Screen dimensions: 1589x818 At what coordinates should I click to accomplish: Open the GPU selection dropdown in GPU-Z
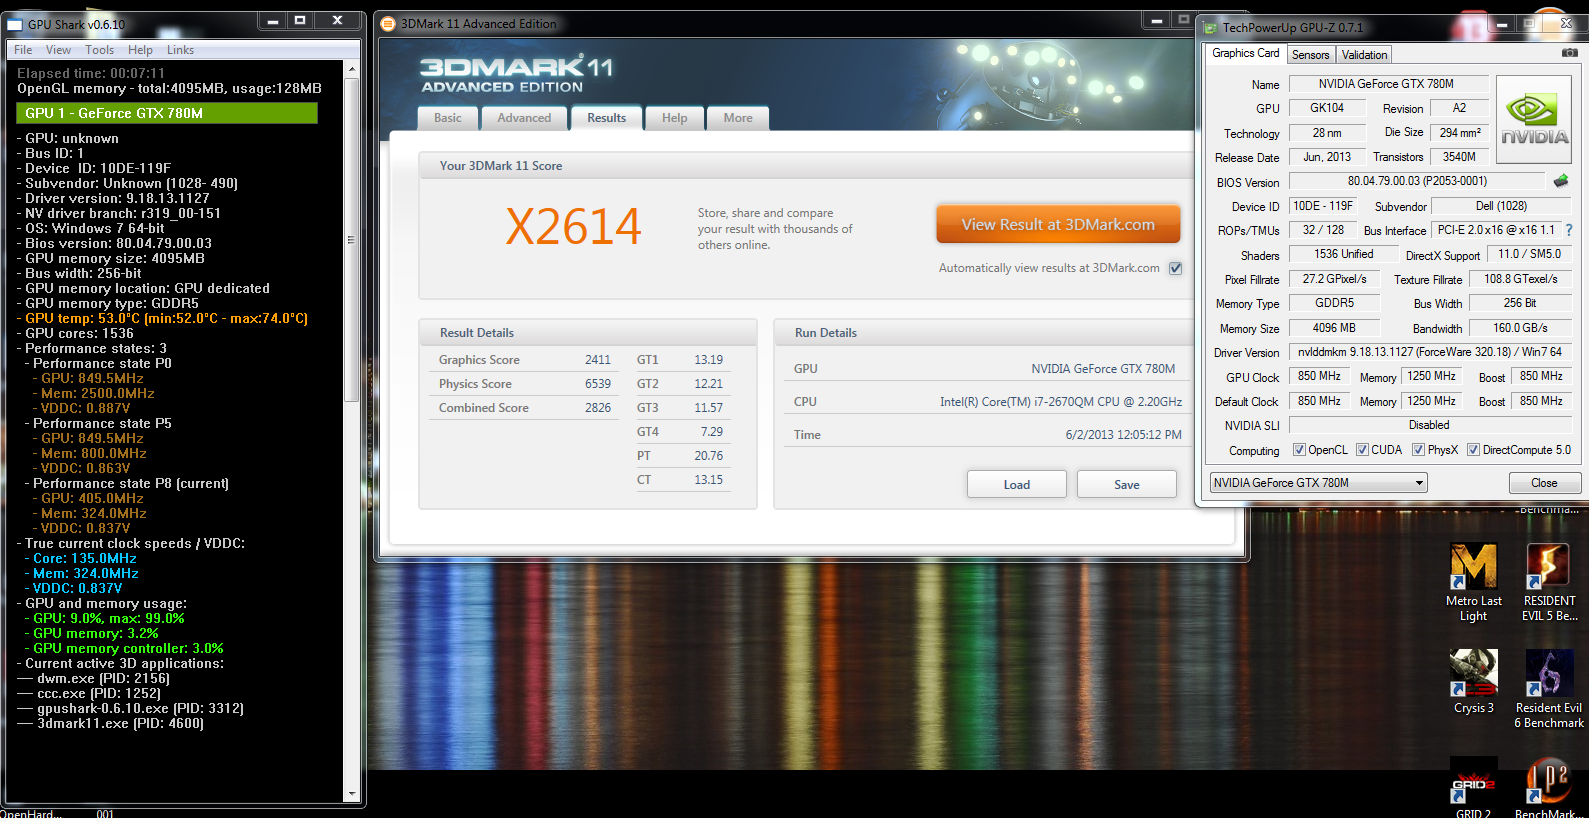tap(1318, 483)
